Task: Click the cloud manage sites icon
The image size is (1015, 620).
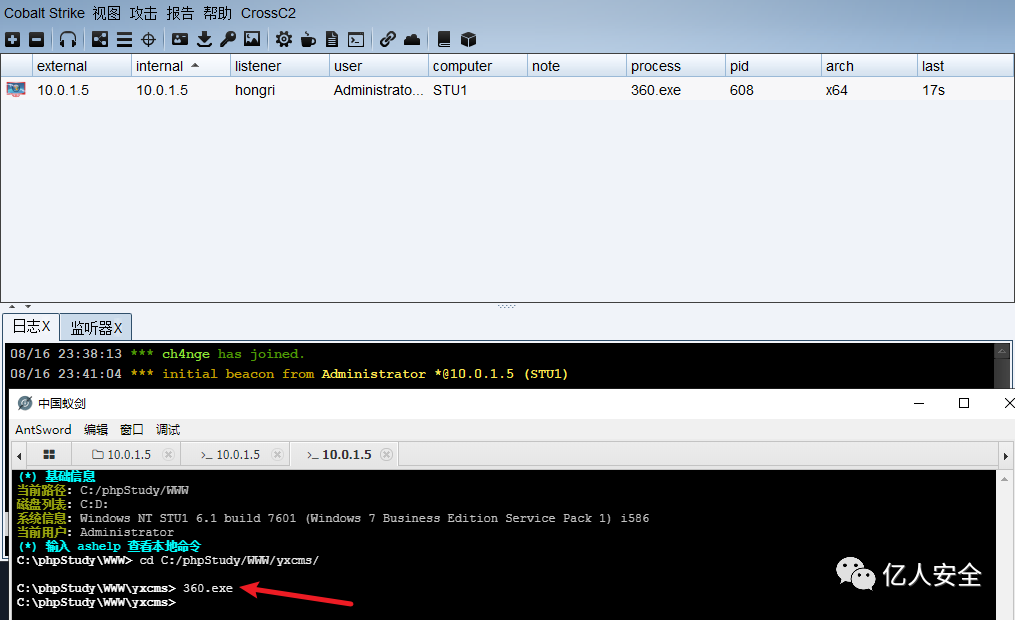Action: (412, 39)
